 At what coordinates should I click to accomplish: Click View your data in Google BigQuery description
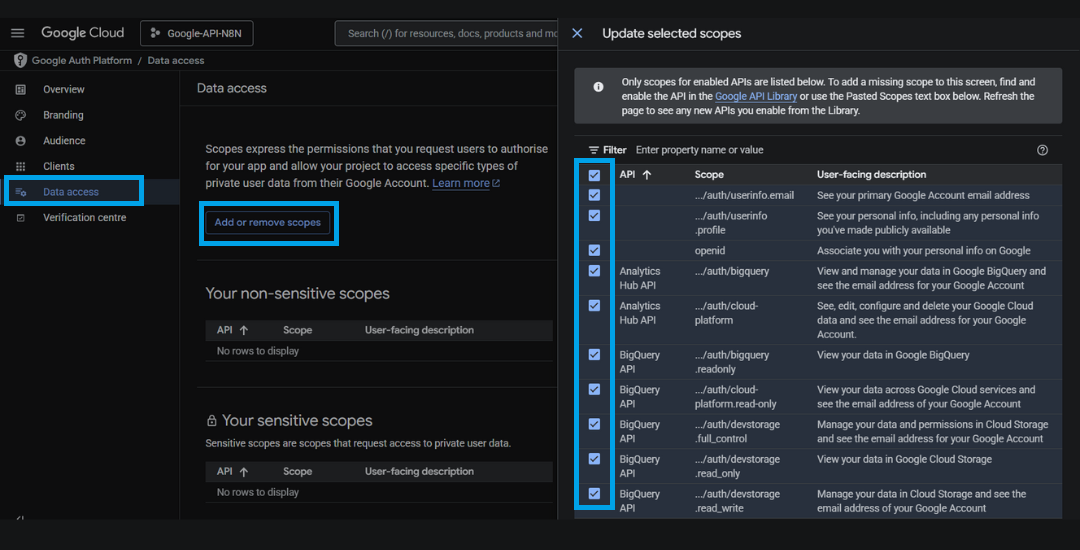(x=893, y=355)
